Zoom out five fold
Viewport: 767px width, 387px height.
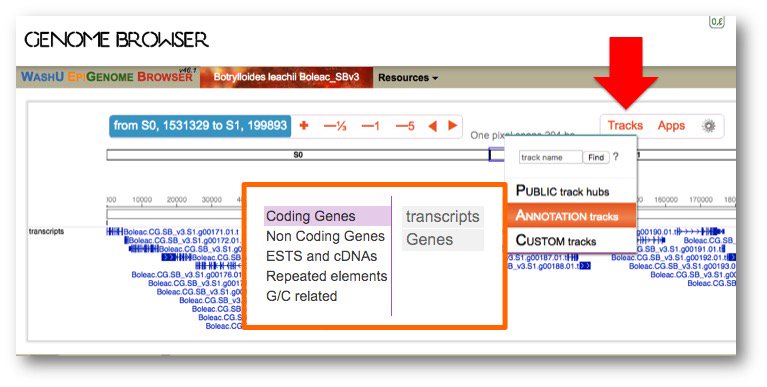coord(405,126)
